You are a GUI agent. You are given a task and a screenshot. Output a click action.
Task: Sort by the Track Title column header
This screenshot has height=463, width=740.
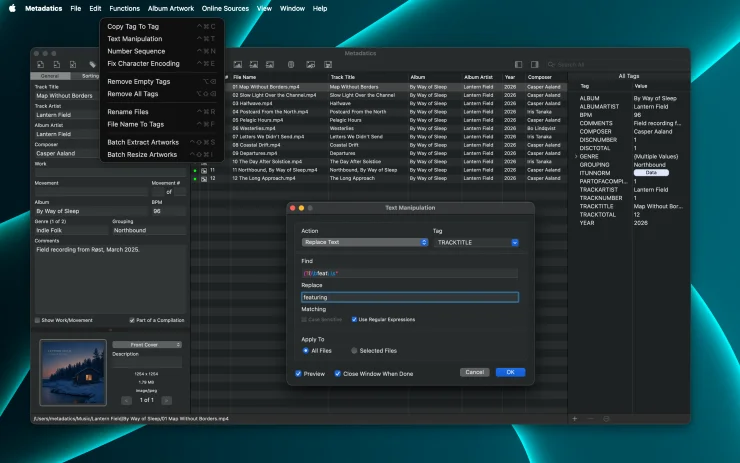pos(367,77)
